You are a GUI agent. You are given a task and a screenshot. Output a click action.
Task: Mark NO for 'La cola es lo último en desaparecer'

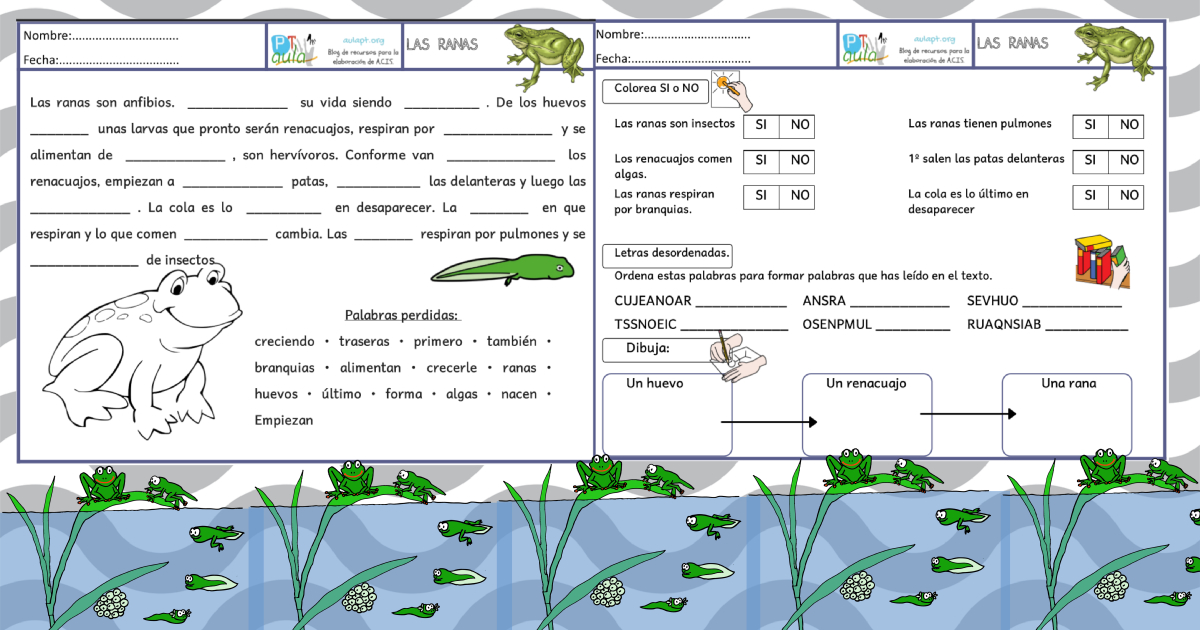pyautogui.click(x=1126, y=197)
